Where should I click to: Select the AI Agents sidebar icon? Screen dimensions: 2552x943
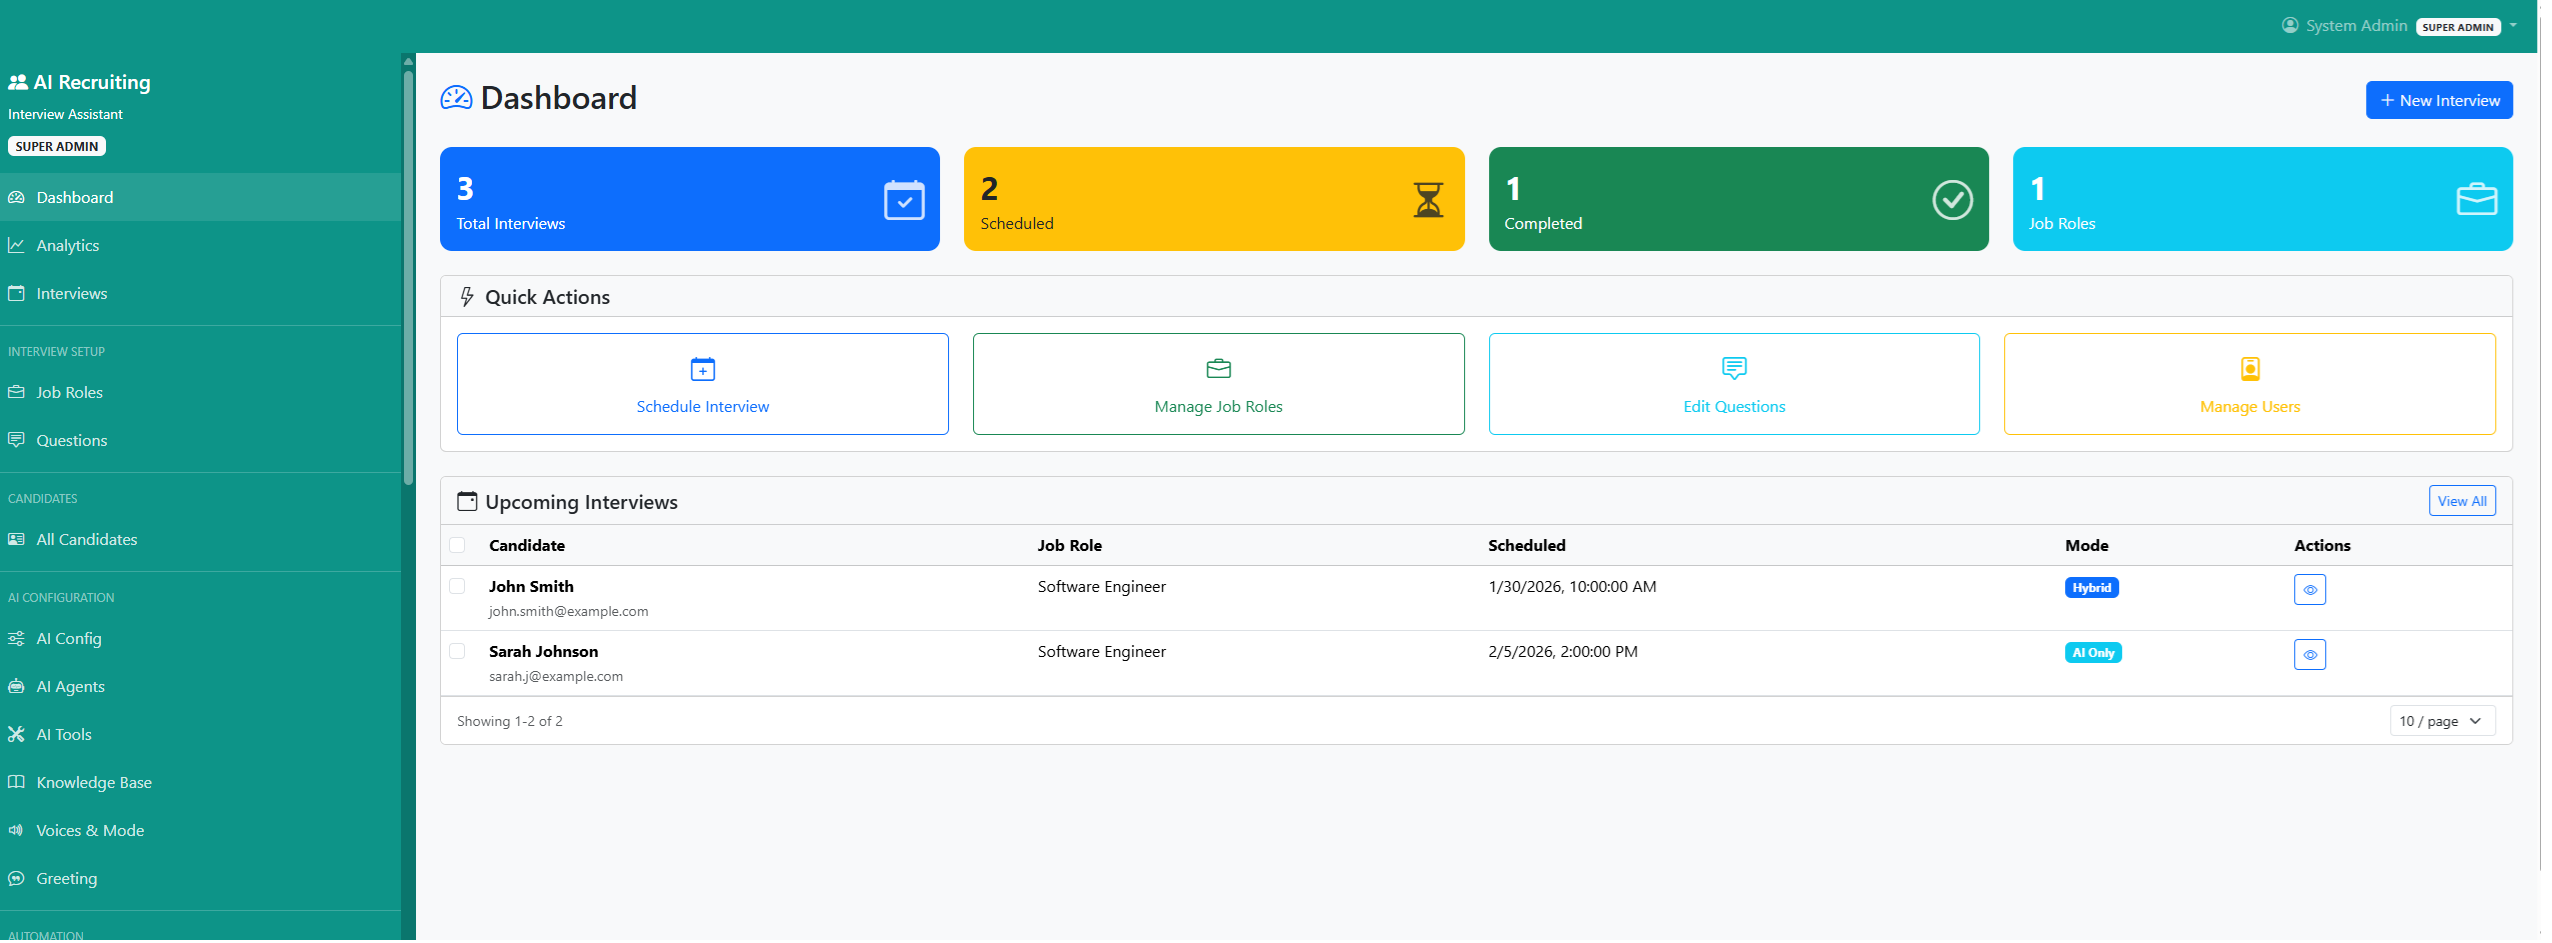17,686
